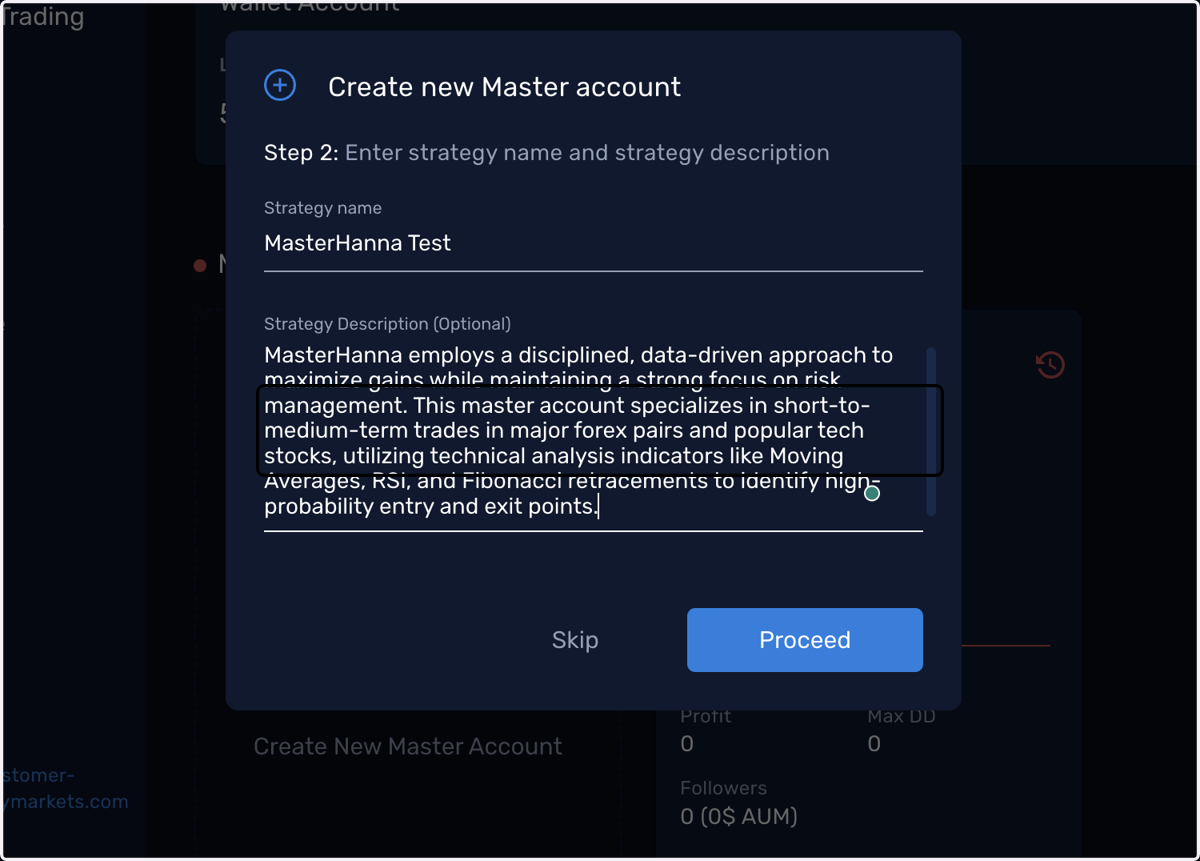Viewport: 1200px width, 861px height.
Task: Click the '0 (0$ AUM)' value
Action: 739,817
